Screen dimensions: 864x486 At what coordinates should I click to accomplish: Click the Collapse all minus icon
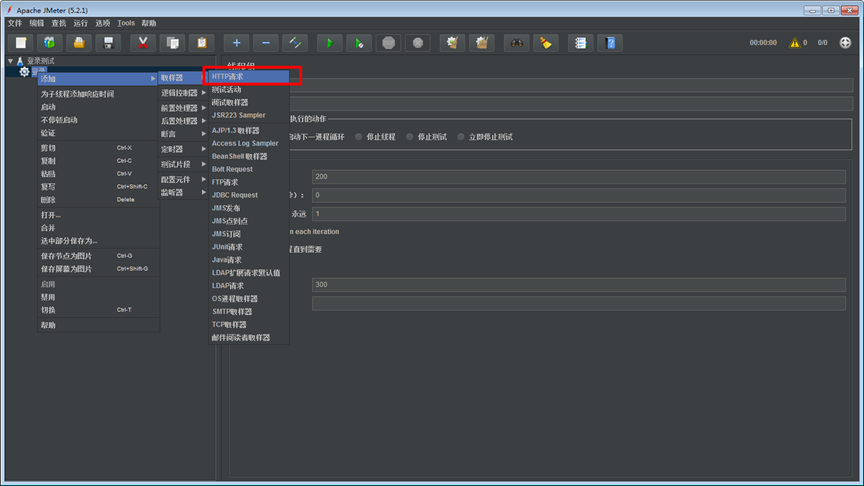point(266,42)
